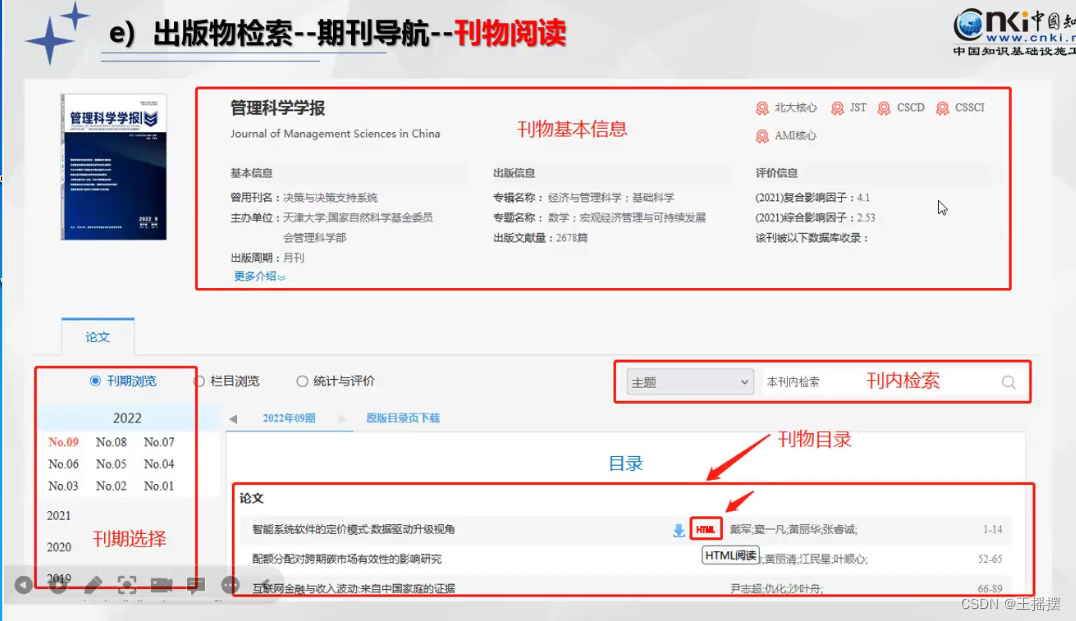Screen dimensions: 1076x621
Task: Click the (2021)复合影响因子 4.1 text
Action: tap(812, 198)
